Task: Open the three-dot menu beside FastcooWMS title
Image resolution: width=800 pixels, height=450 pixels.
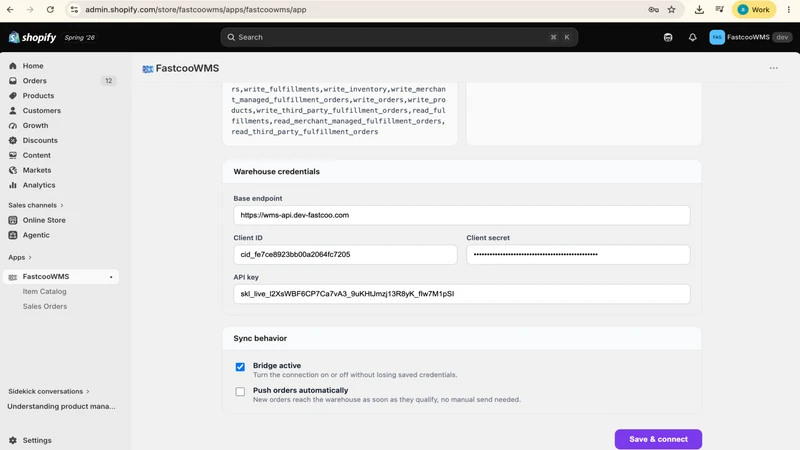Action: tap(773, 68)
